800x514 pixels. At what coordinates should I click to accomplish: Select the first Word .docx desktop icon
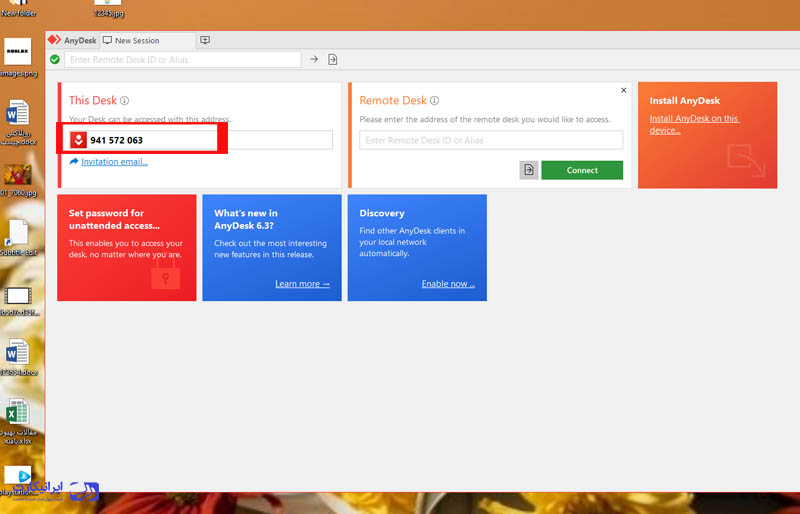[x=18, y=123]
